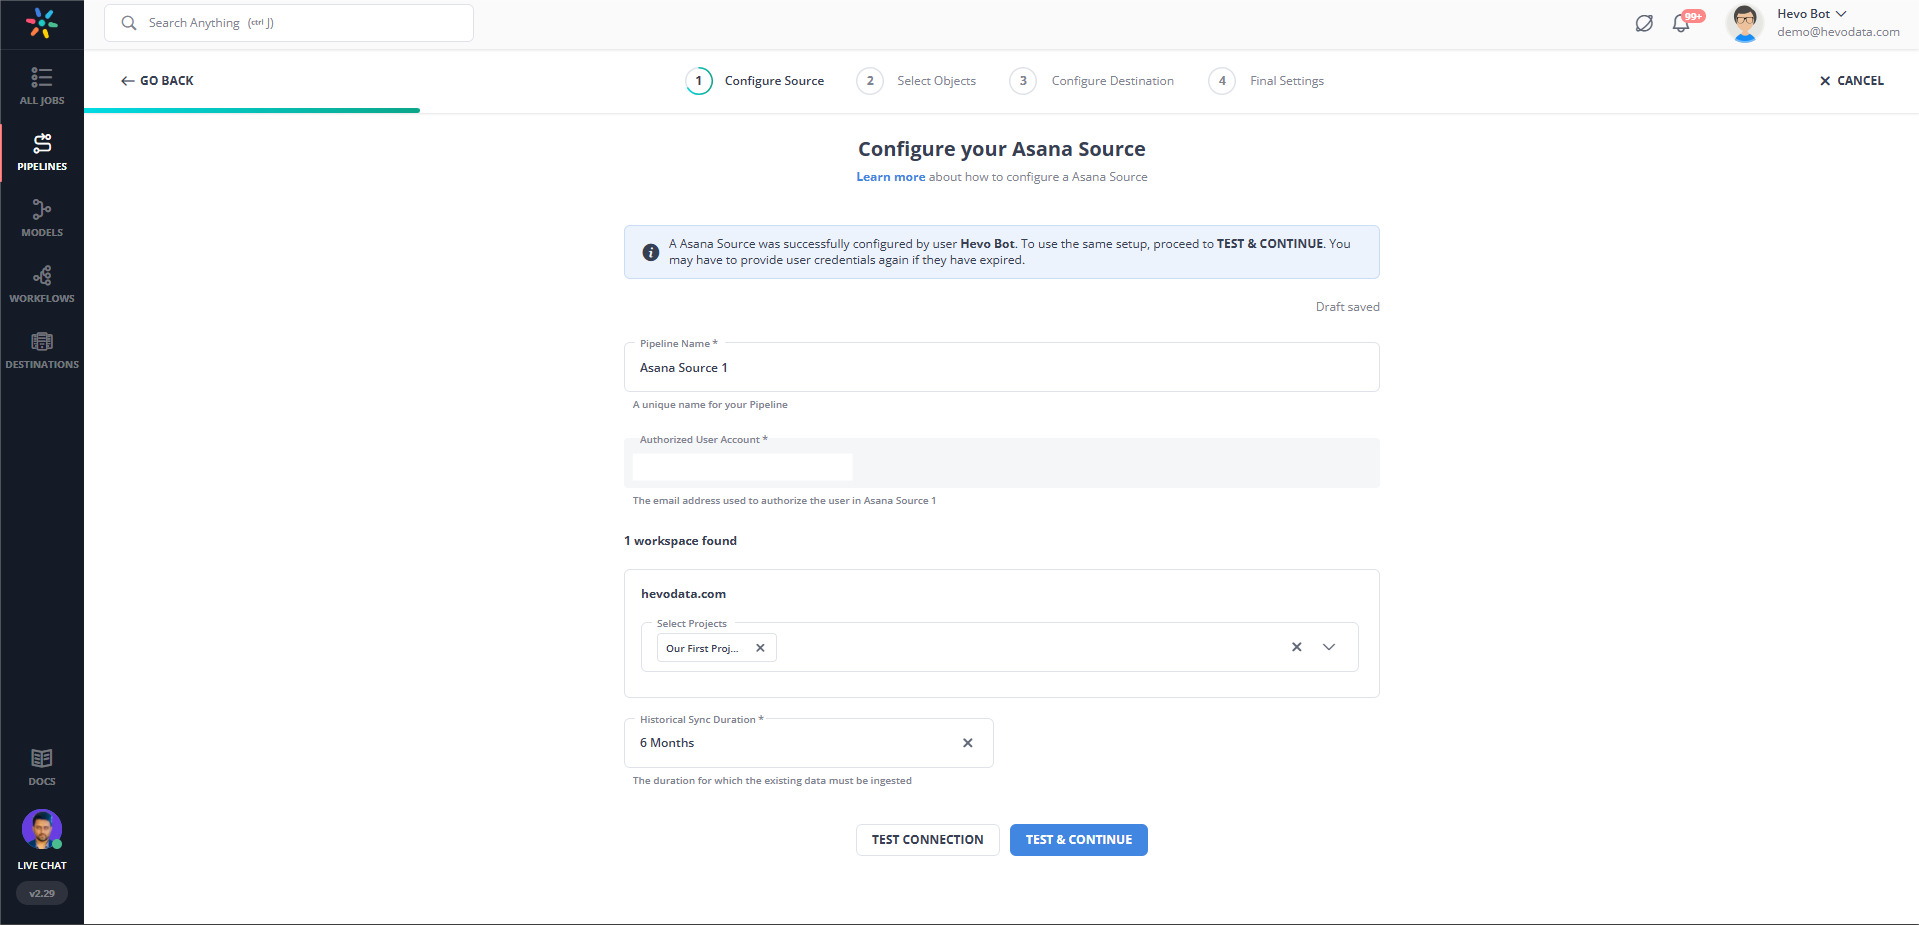The height and width of the screenshot is (925, 1919).
Task: Open the notifications bell
Action: click(x=1682, y=23)
